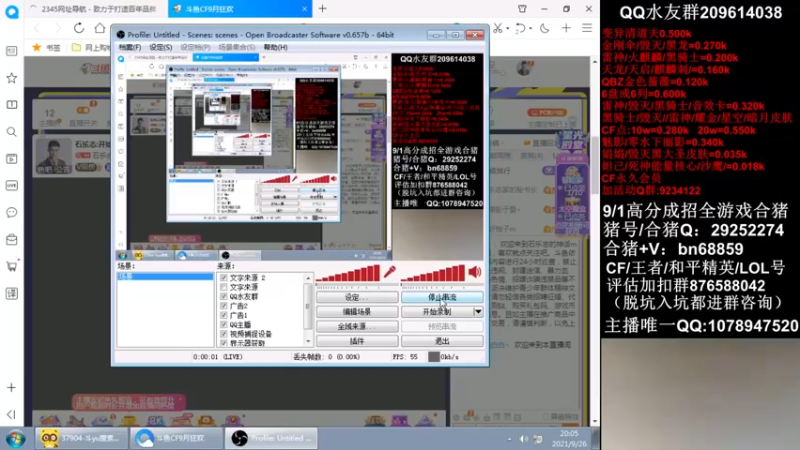Screen dimensions: 800x450
Task: Click the bookmarks star on bookmarks bar
Action: click(x=37, y=47)
